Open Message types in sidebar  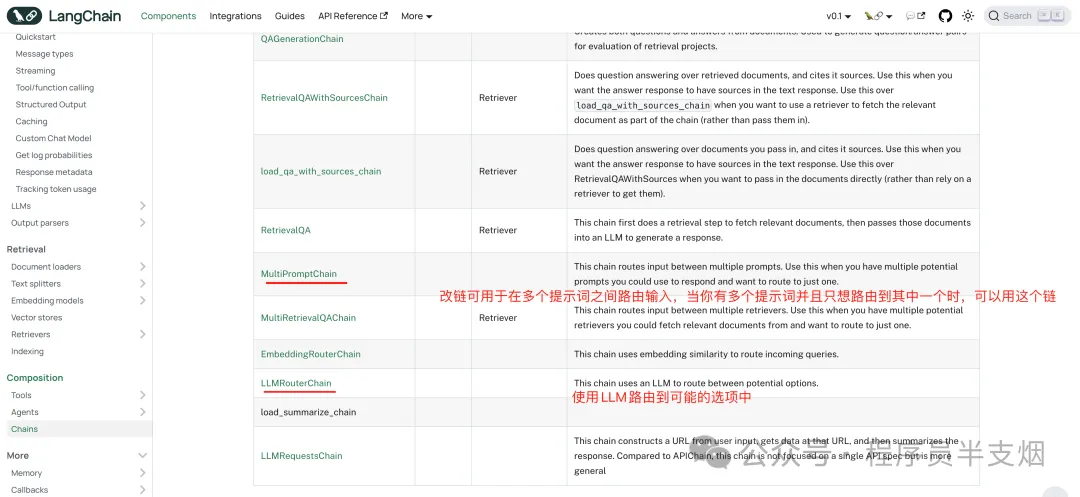(44, 54)
